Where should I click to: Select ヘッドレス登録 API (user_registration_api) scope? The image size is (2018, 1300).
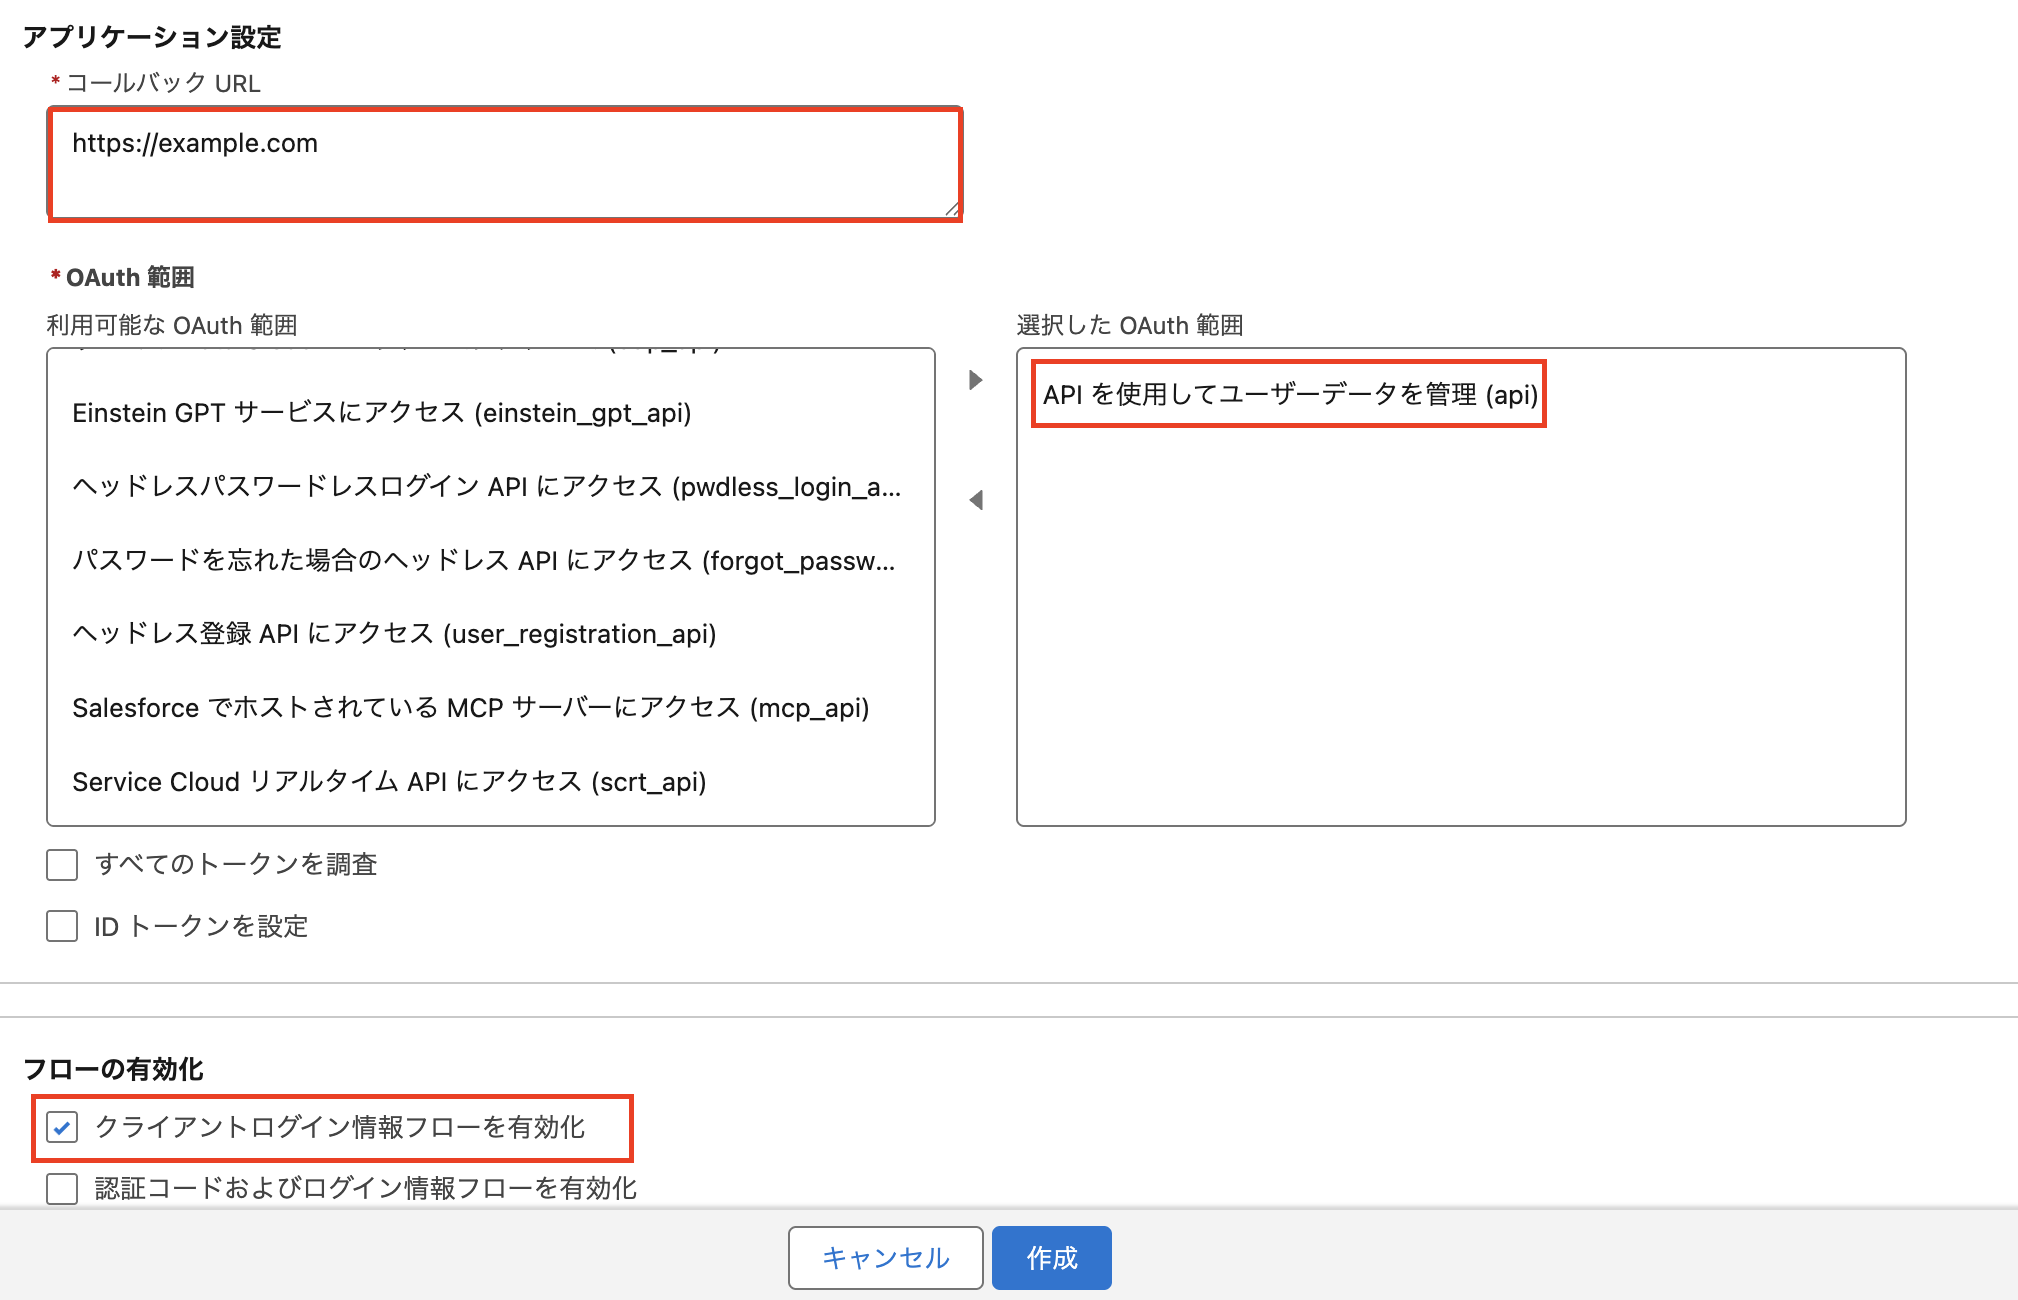[394, 634]
